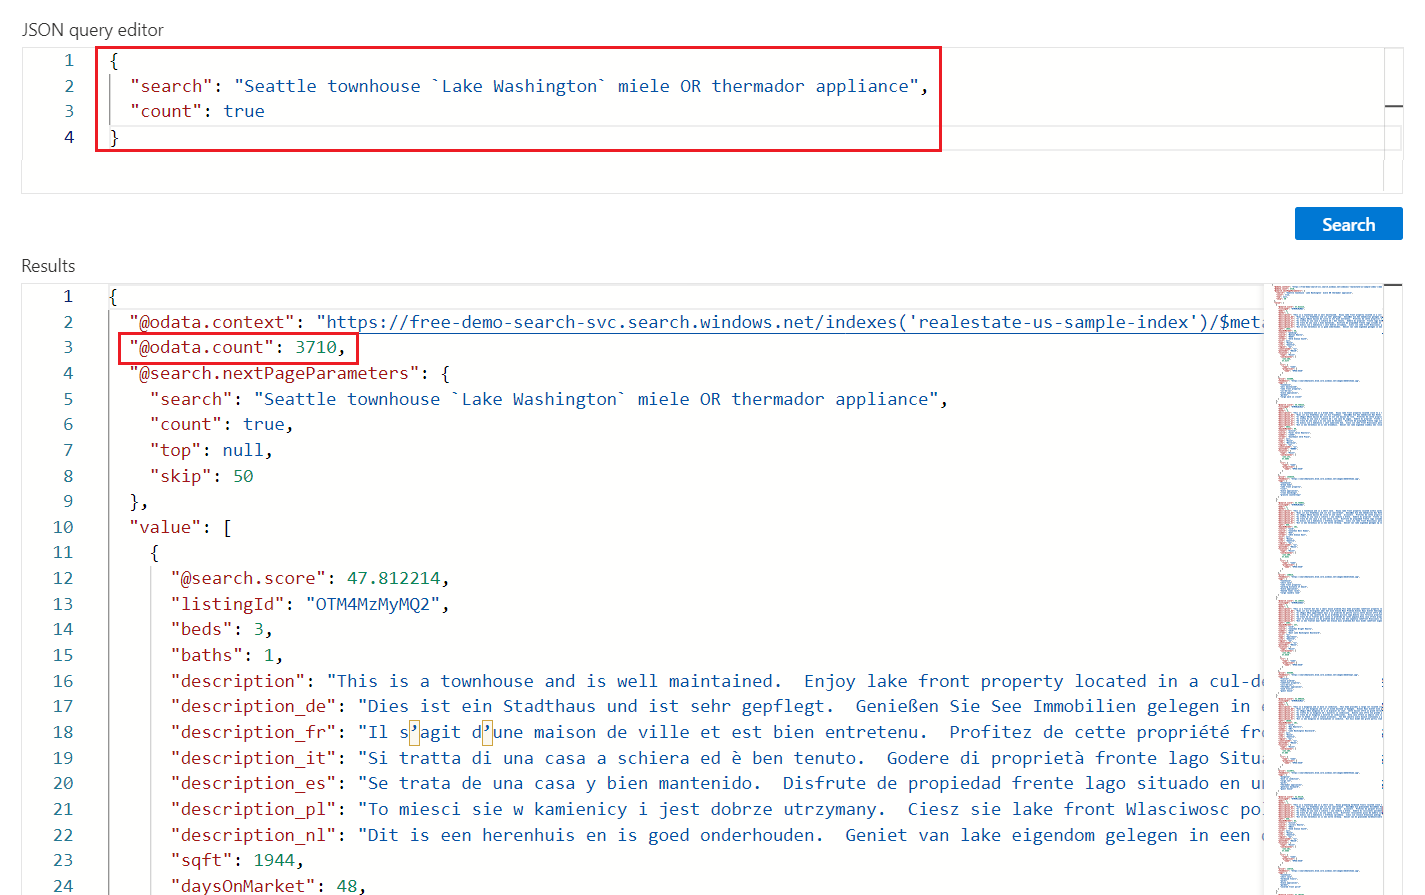The height and width of the screenshot is (895, 1425).
Task: Click the "count": true line in the JSON query editor
Action: click(197, 111)
